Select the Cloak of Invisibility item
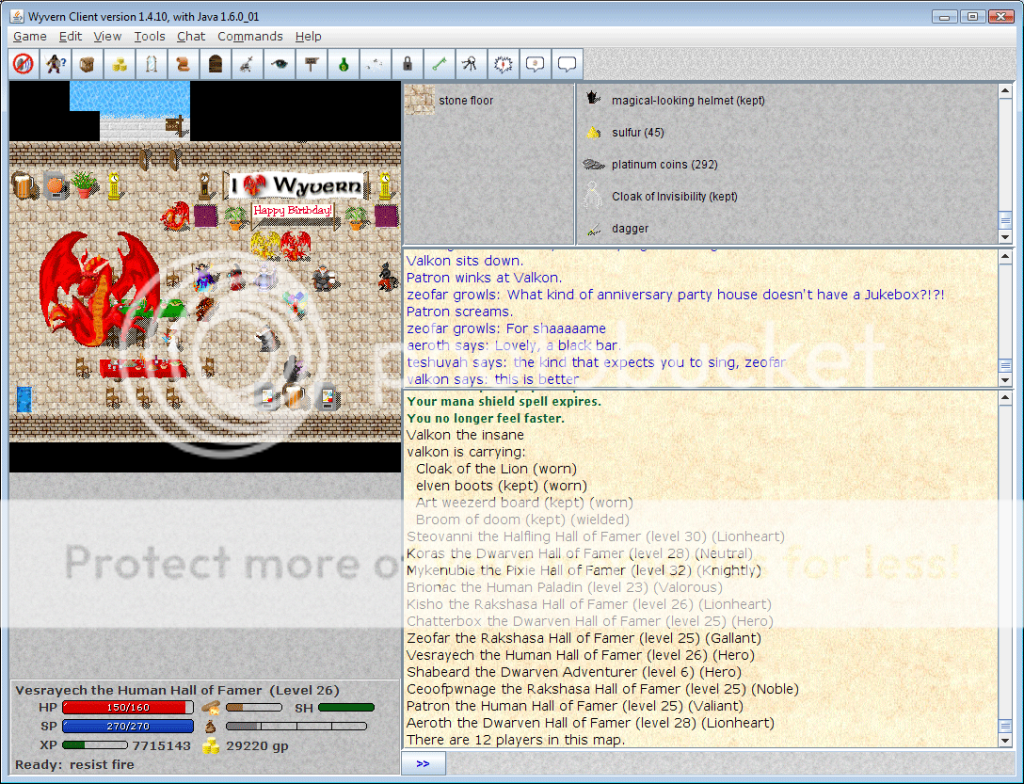Screen dimensions: 1024x784 pyautogui.click(x=660, y=197)
